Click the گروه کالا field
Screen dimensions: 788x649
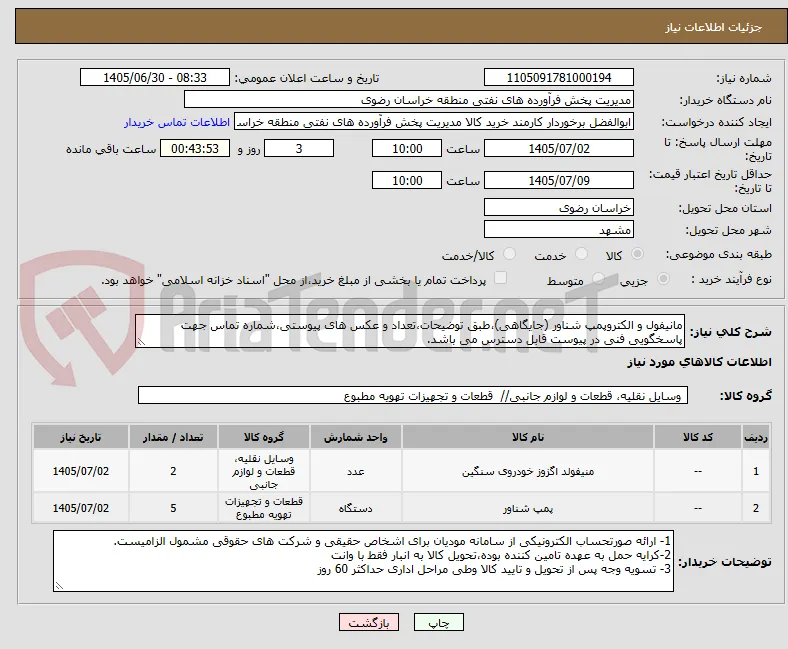pos(413,396)
